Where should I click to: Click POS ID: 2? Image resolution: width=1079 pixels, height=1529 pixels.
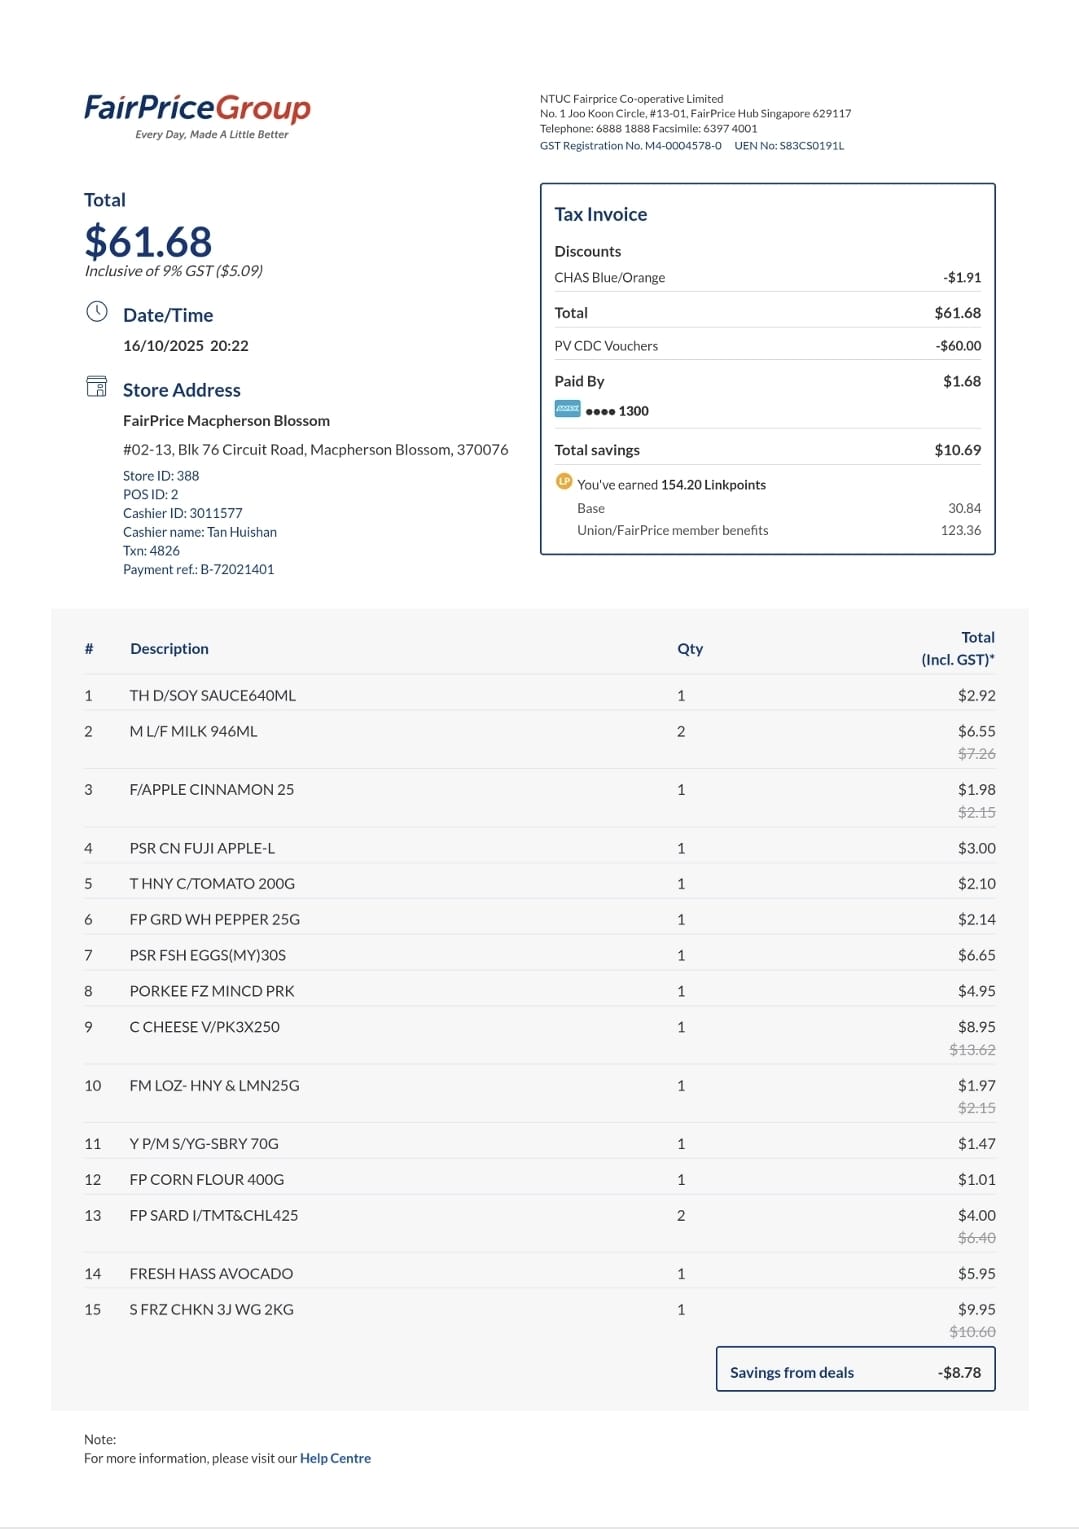(x=151, y=495)
